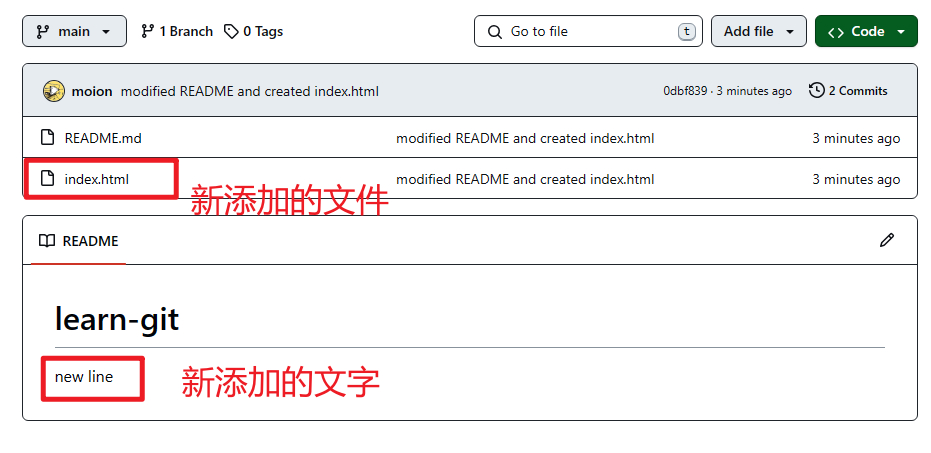Open commit message in the index.html row
Screen dimensions: 931x453
click(x=525, y=179)
